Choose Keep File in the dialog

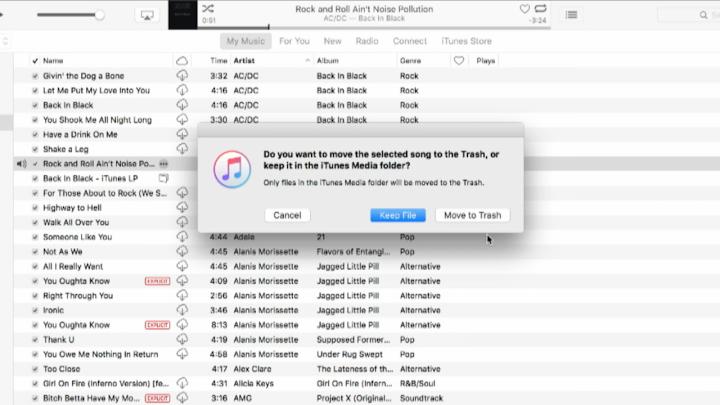tap(398, 215)
